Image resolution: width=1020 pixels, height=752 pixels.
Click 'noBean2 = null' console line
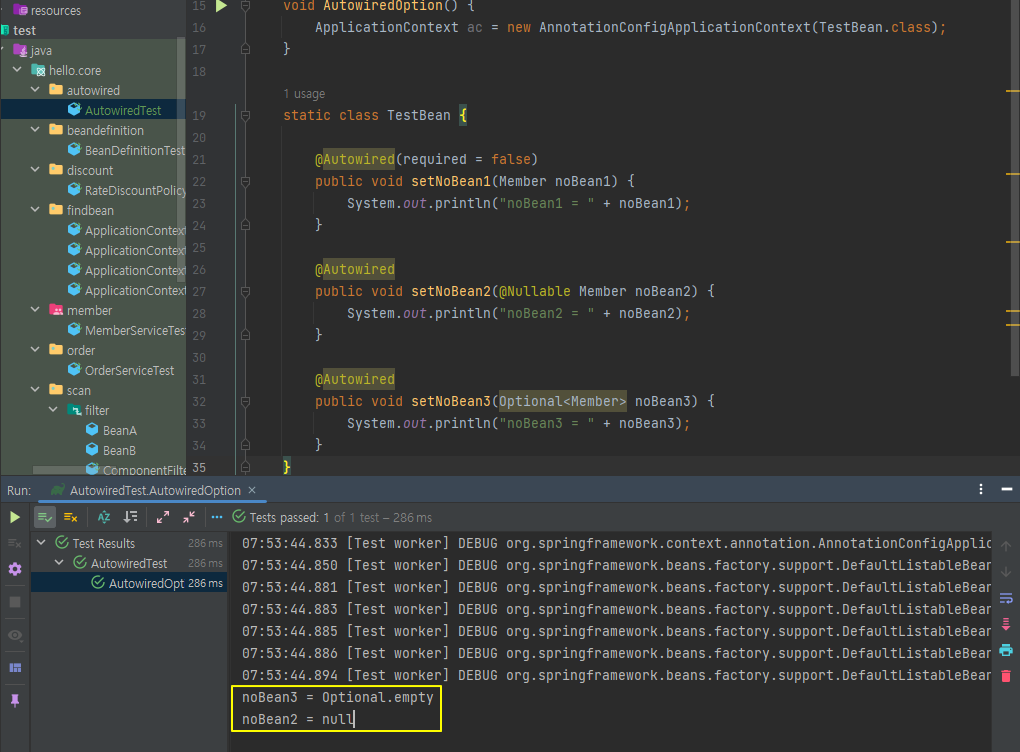(x=298, y=719)
